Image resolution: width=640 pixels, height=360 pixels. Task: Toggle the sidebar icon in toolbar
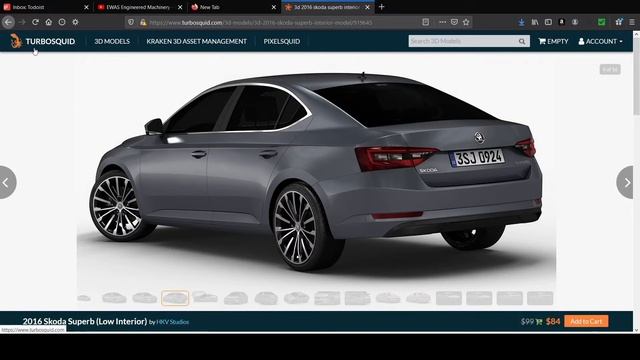click(548, 22)
